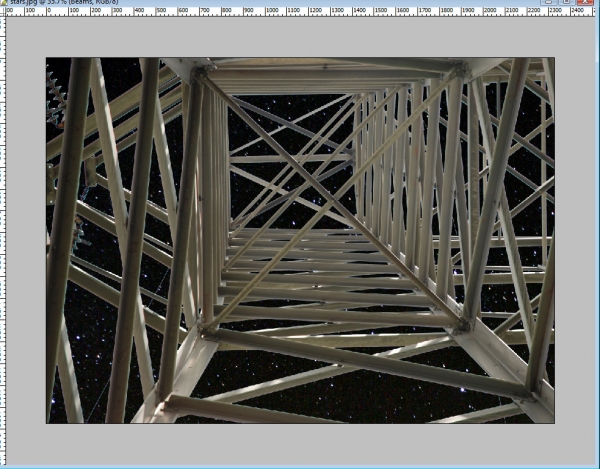Click the tower beams image on canvas
Screen dimensions: 600x469
(300, 240)
